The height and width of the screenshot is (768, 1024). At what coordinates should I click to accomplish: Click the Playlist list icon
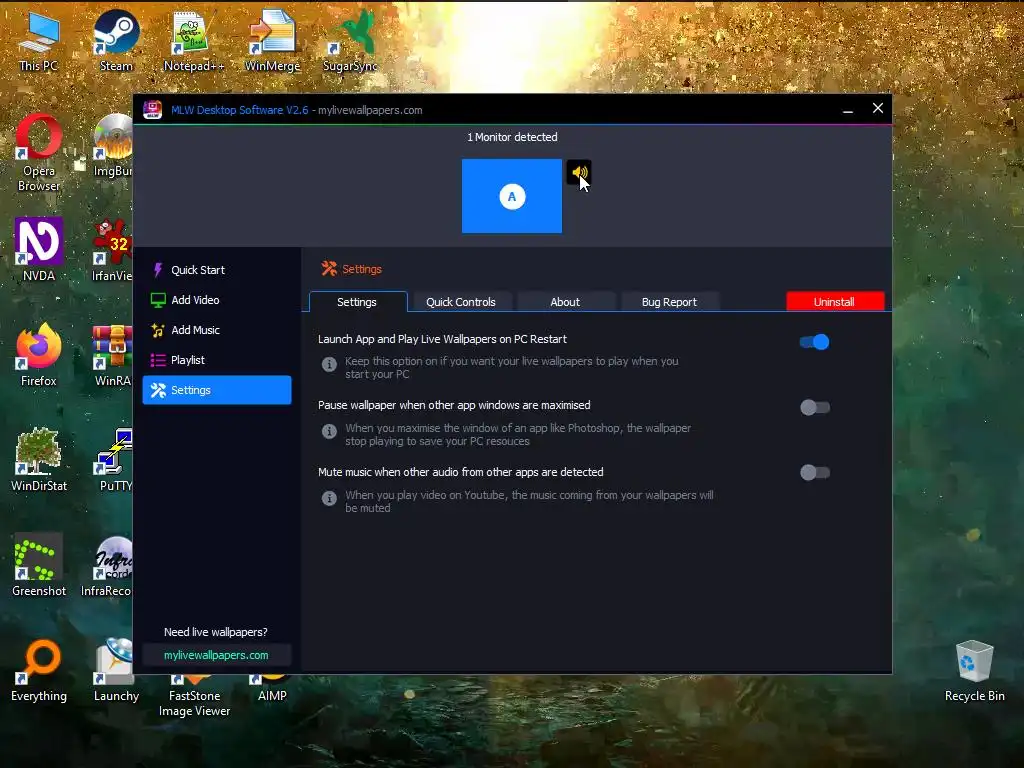click(157, 360)
